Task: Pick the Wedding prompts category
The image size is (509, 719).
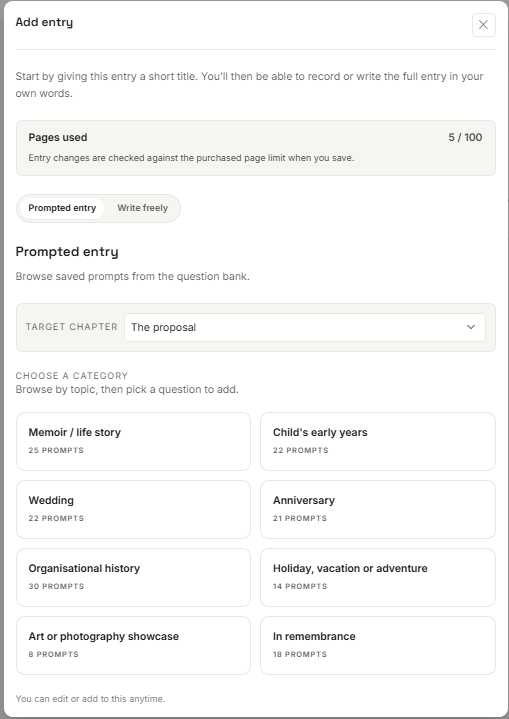Action: (x=133, y=509)
